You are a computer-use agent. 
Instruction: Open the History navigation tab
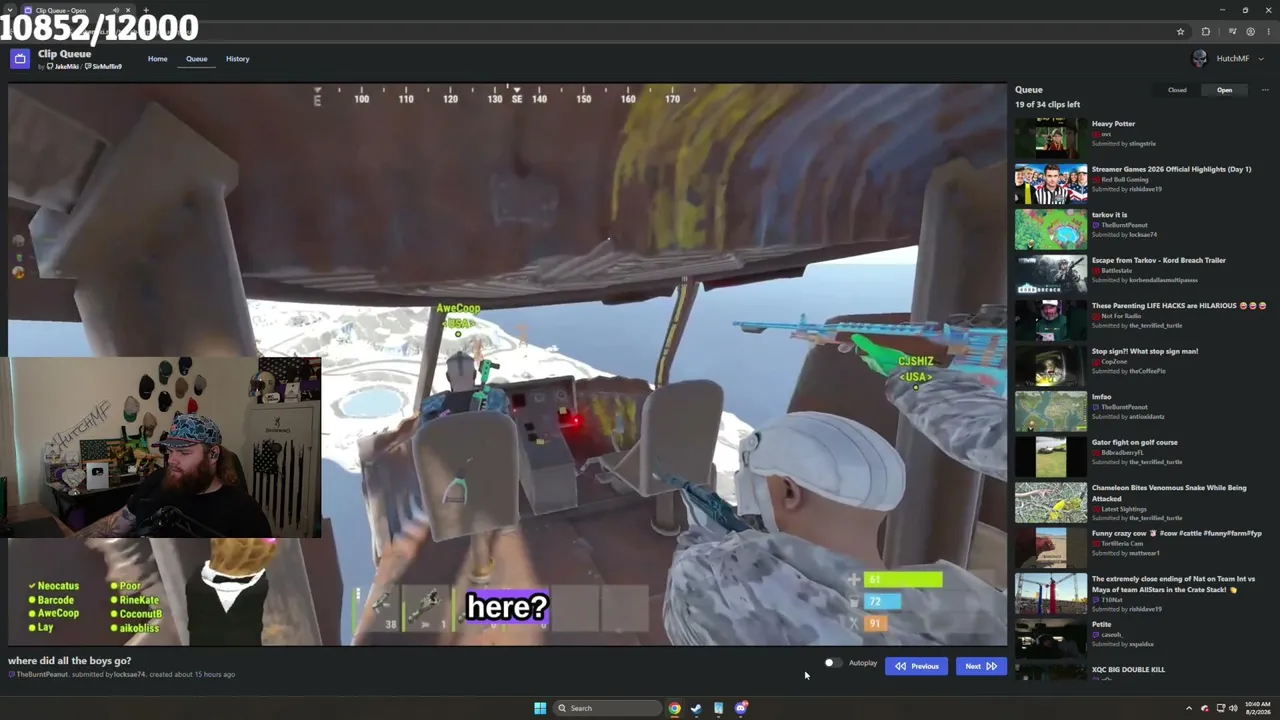tap(237, 59)
